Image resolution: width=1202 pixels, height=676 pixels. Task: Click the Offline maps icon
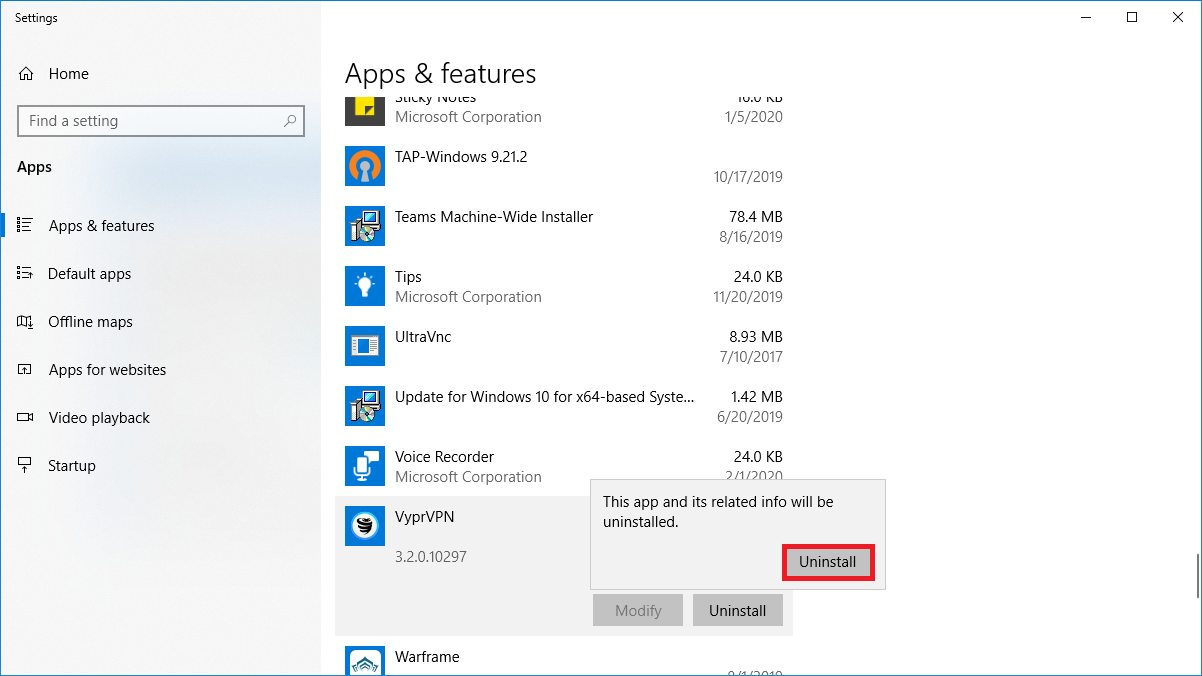26,321
